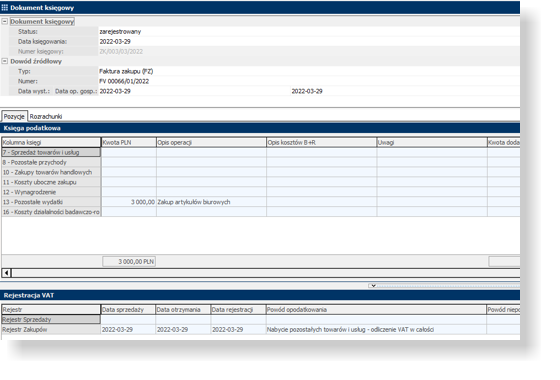
Task: Click the Kwota PLN column header
Action: coord(129,142)
